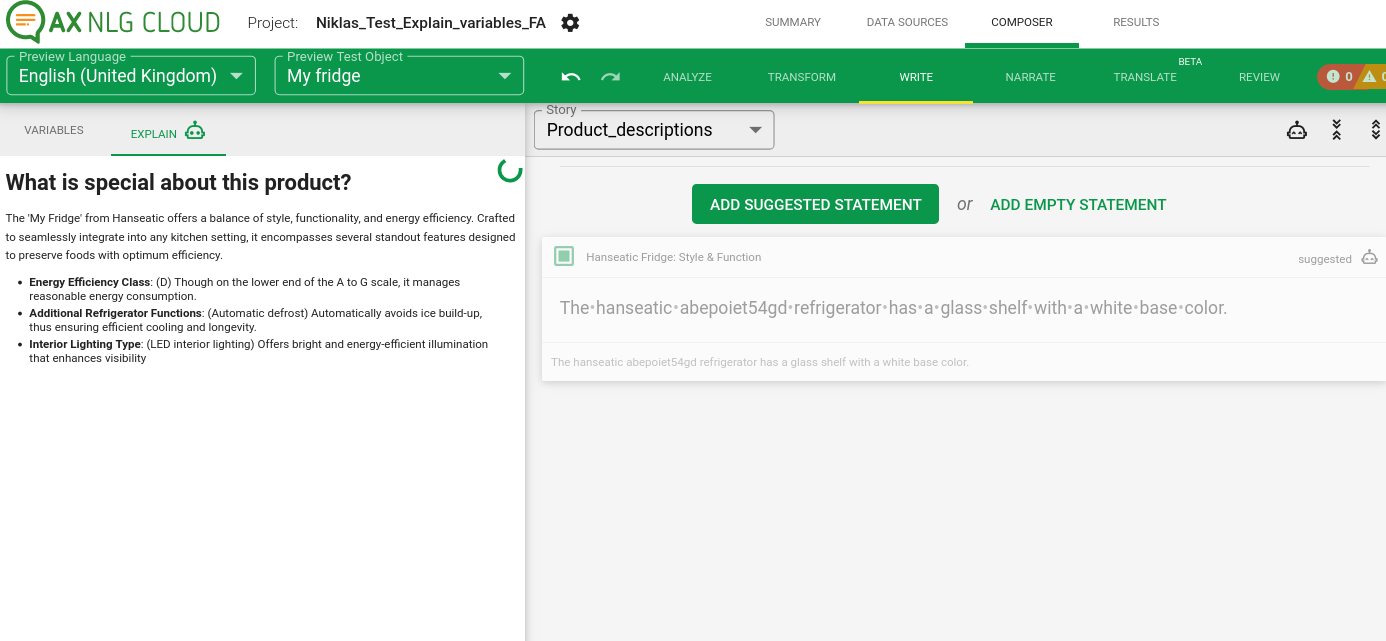This screenshot has width=1386, height=641.
Task: Switch to the Narrate step
Action: (x=1031, y=77)
